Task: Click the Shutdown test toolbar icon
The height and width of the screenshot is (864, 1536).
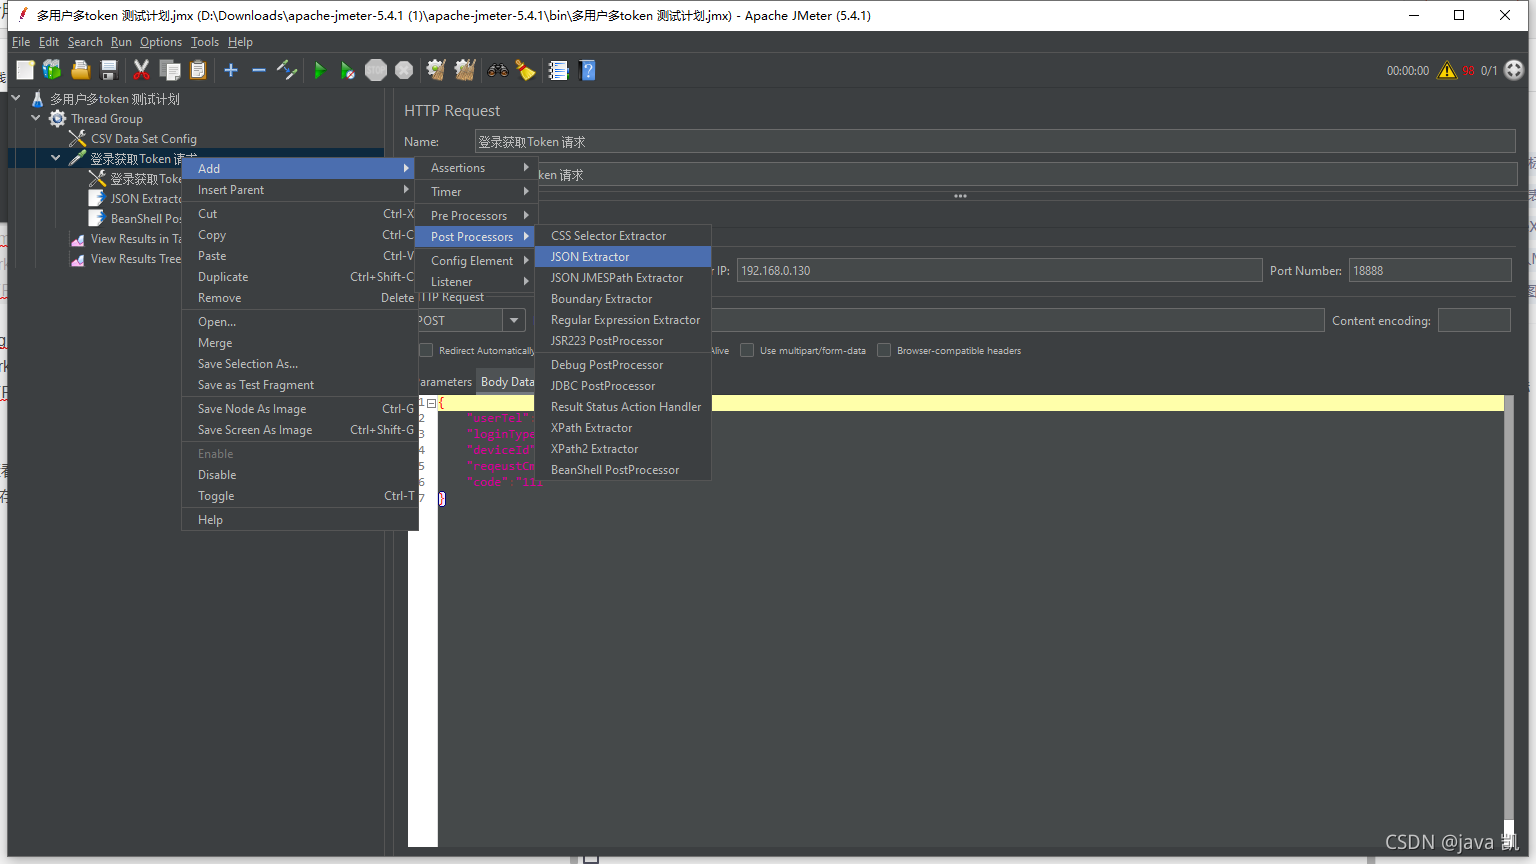Action: tap(404, 70)
